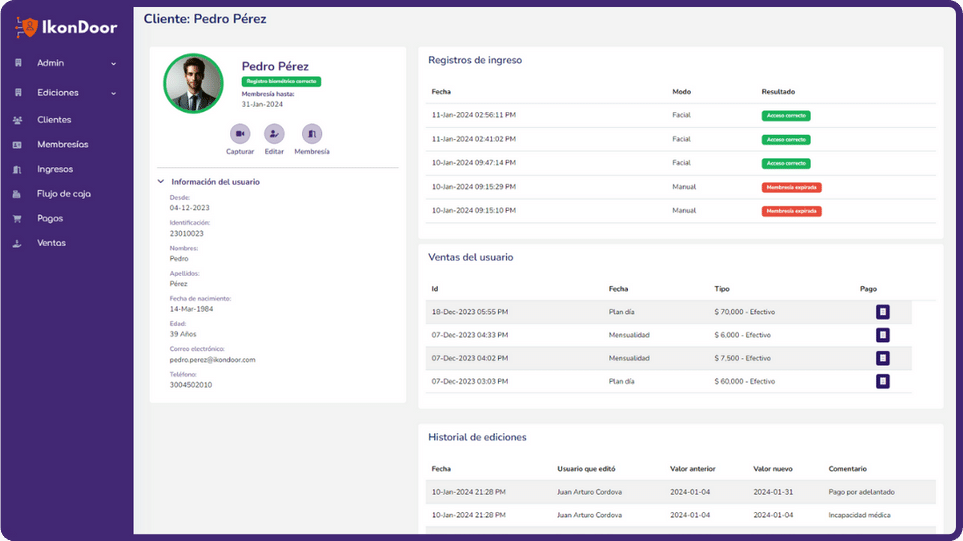Click Información del usuario heading

(x=215, y=182)
